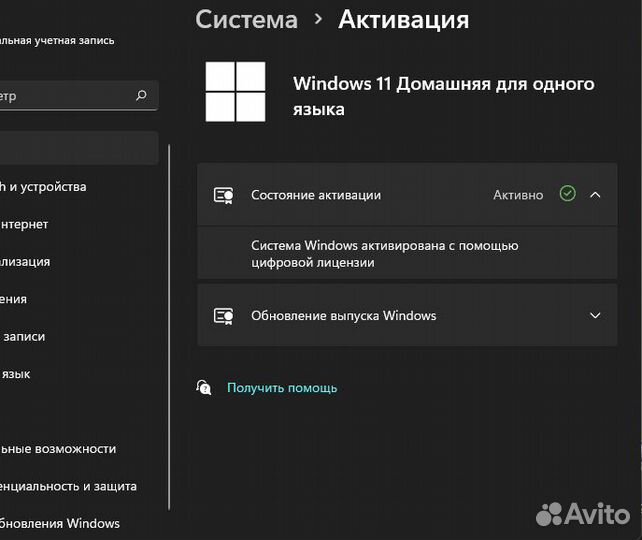Click the green checkmark beside Активно
642x540 pixels.
568,194
